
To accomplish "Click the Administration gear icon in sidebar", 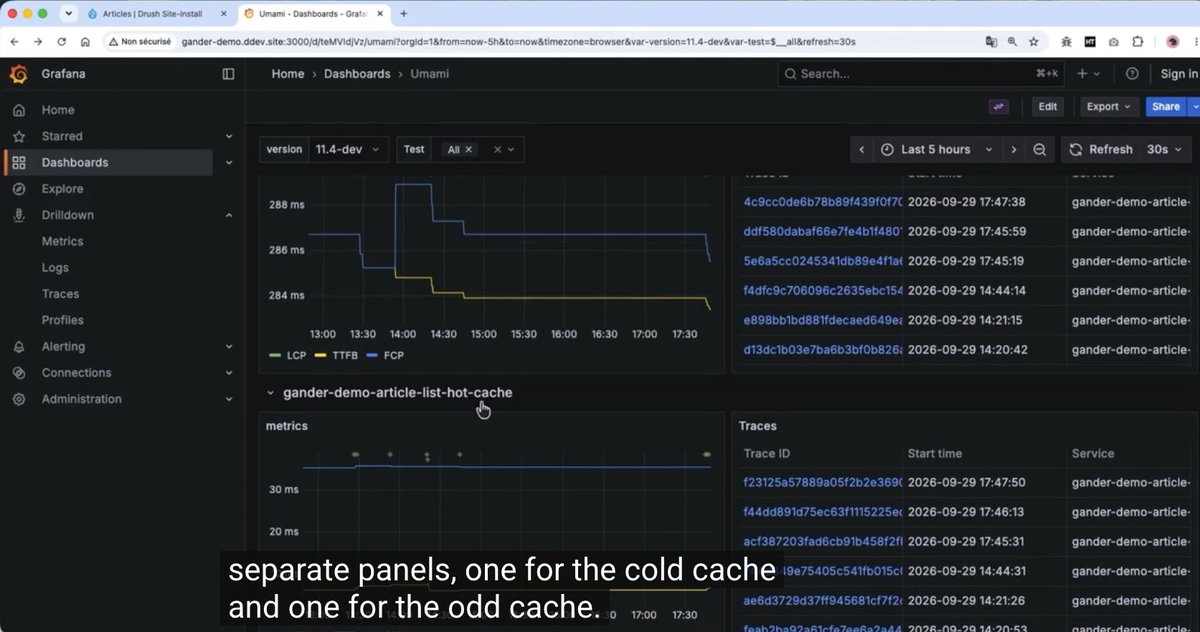I will point(19,399).
